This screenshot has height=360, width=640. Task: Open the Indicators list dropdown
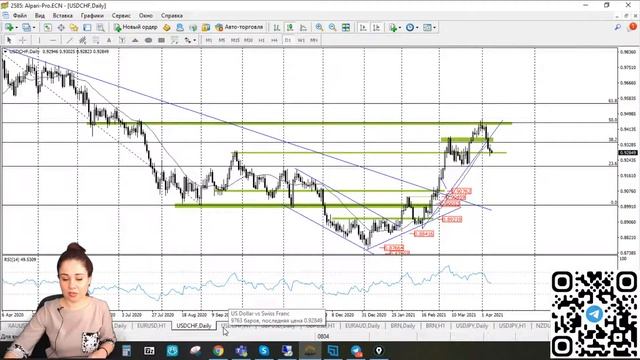point(395,27)
